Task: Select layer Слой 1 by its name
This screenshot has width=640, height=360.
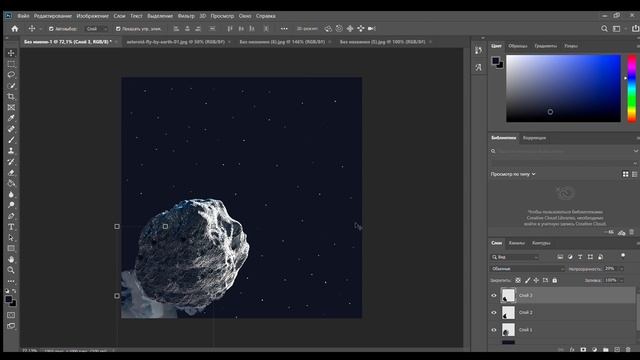Action: coord(525,330)
